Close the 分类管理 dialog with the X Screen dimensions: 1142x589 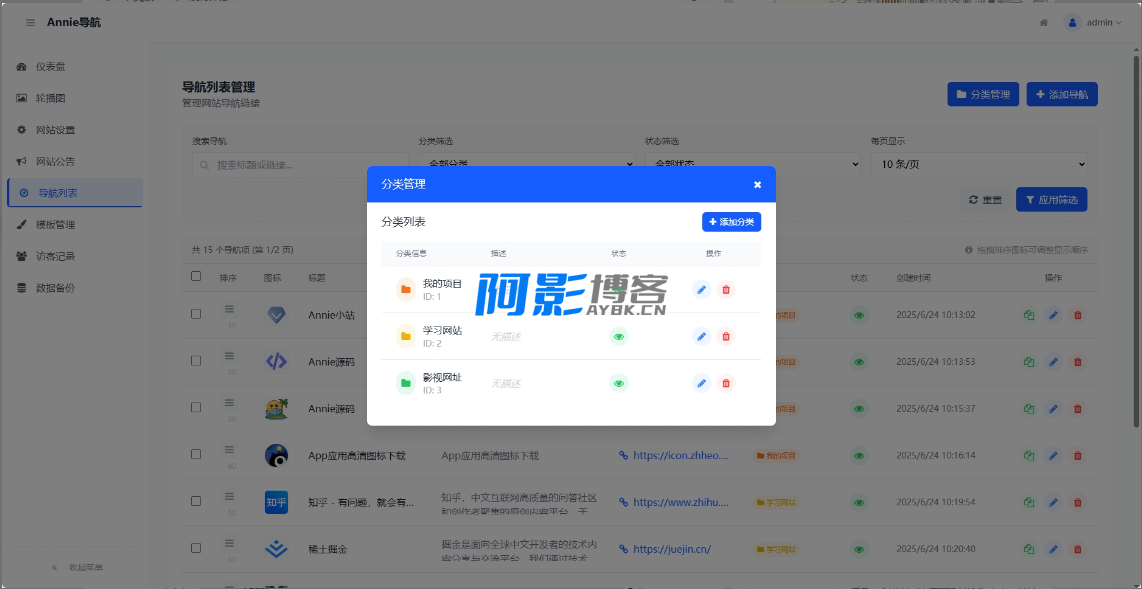point(757,185)
